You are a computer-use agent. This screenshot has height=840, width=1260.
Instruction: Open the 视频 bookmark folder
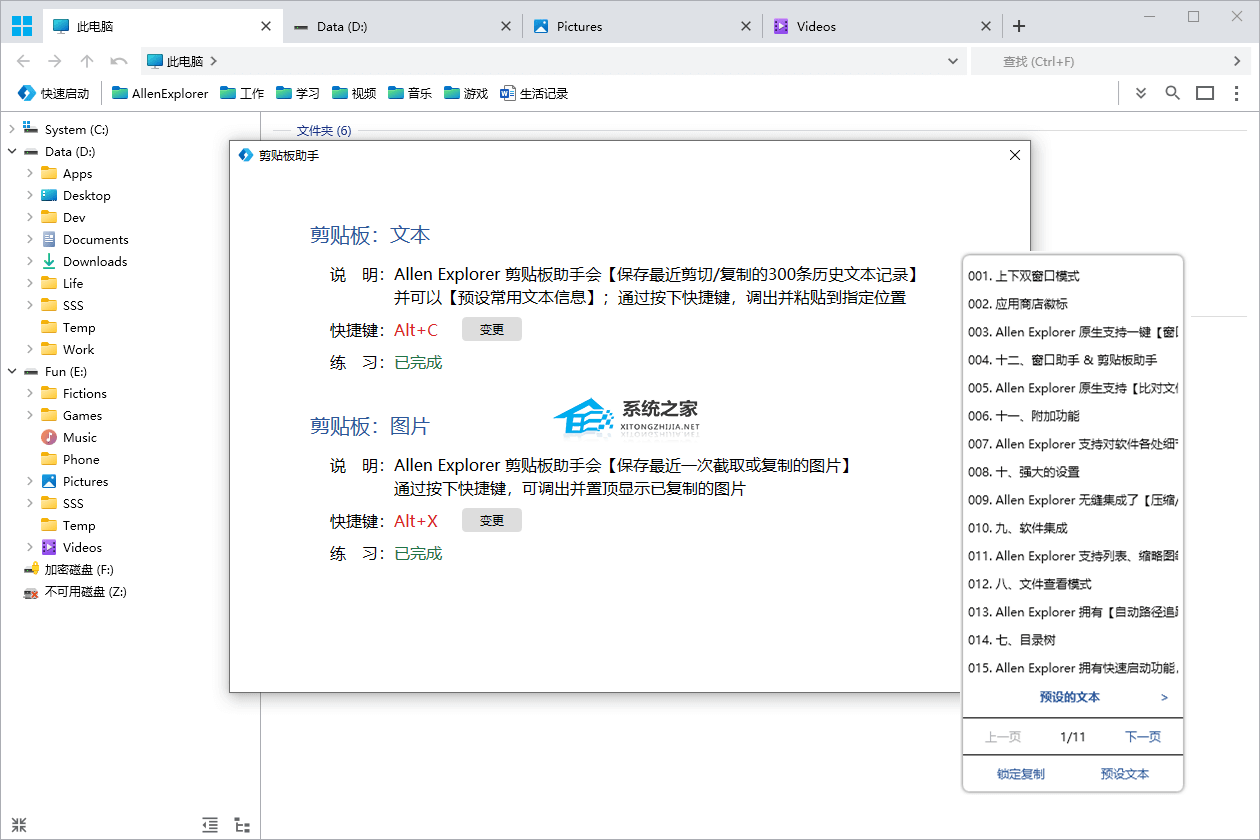coord(354,93)
